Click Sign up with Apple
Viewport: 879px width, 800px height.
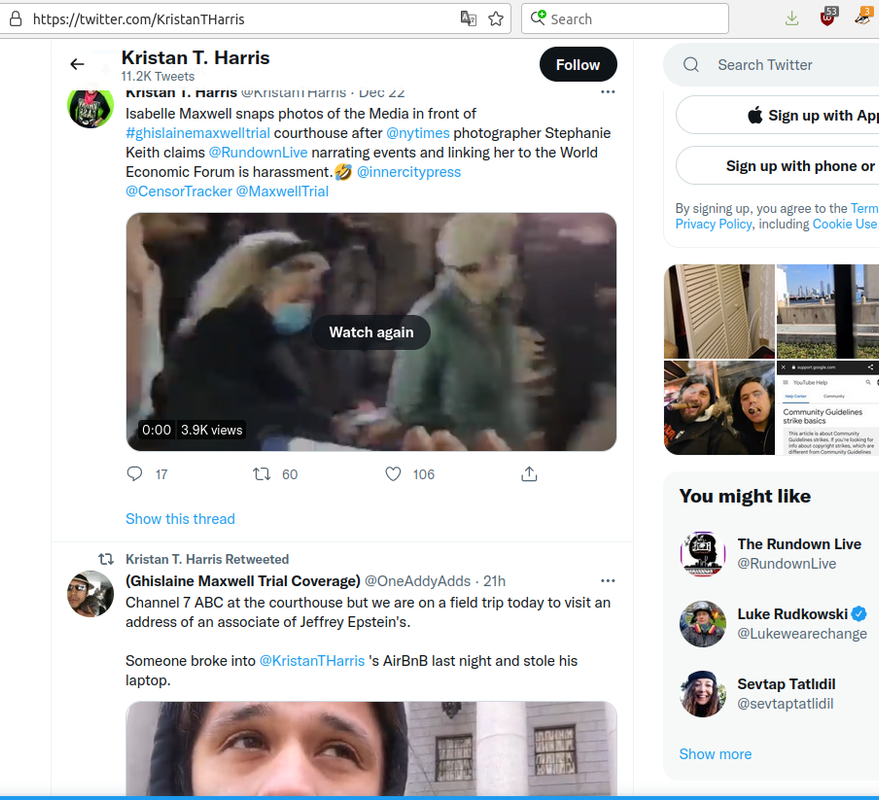(777, 115)
